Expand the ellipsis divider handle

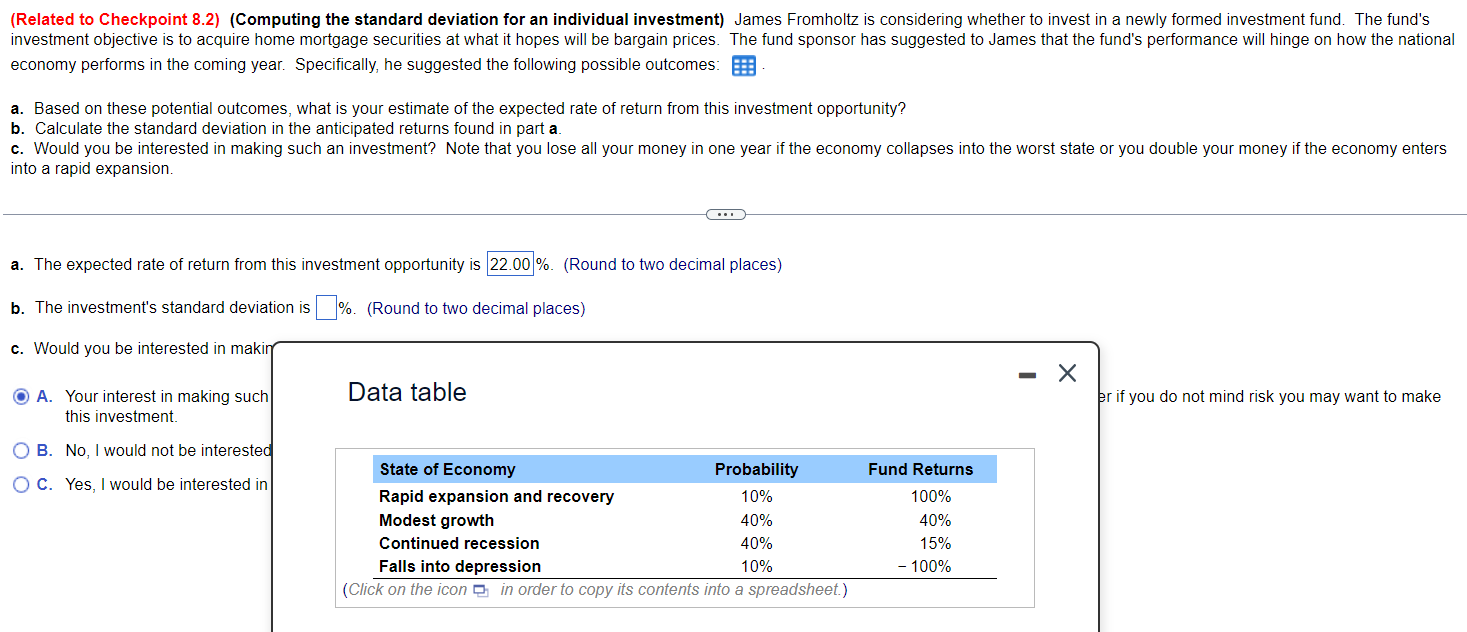coord(725,214)
